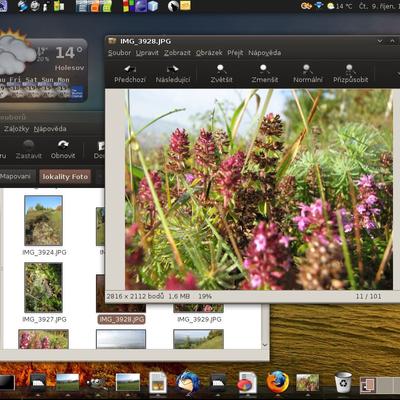Click the highlighted IMG_3928.JPG file label

[122, 319]
